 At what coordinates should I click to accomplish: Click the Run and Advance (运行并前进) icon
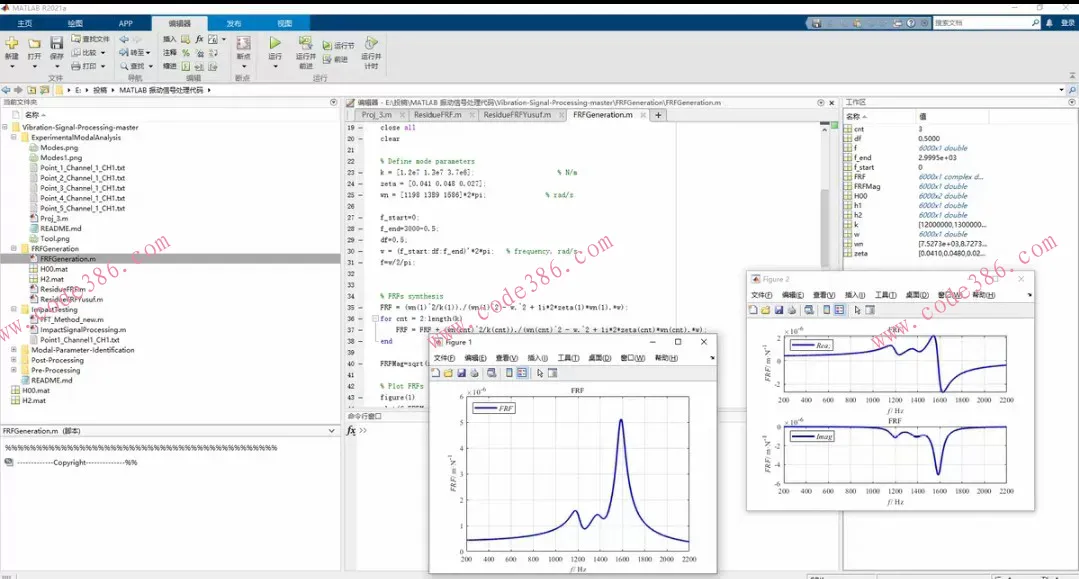point(306,44)
